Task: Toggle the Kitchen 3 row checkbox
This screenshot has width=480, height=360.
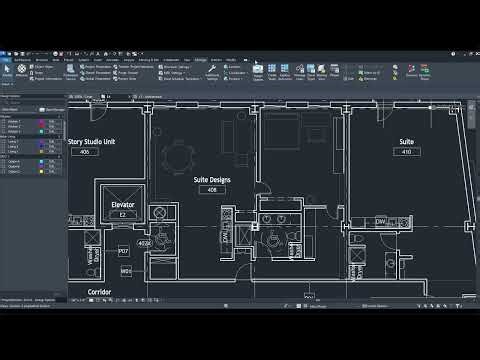Action: (4, 132)
